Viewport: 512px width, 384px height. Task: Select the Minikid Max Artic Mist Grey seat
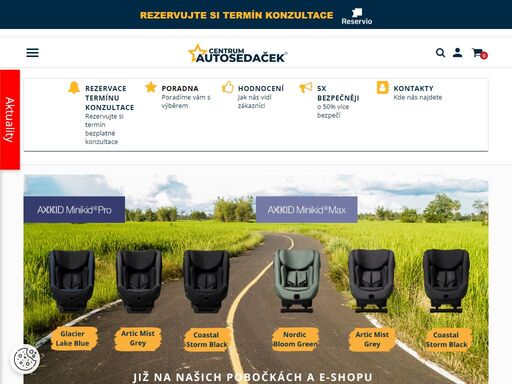coord(371,280)
